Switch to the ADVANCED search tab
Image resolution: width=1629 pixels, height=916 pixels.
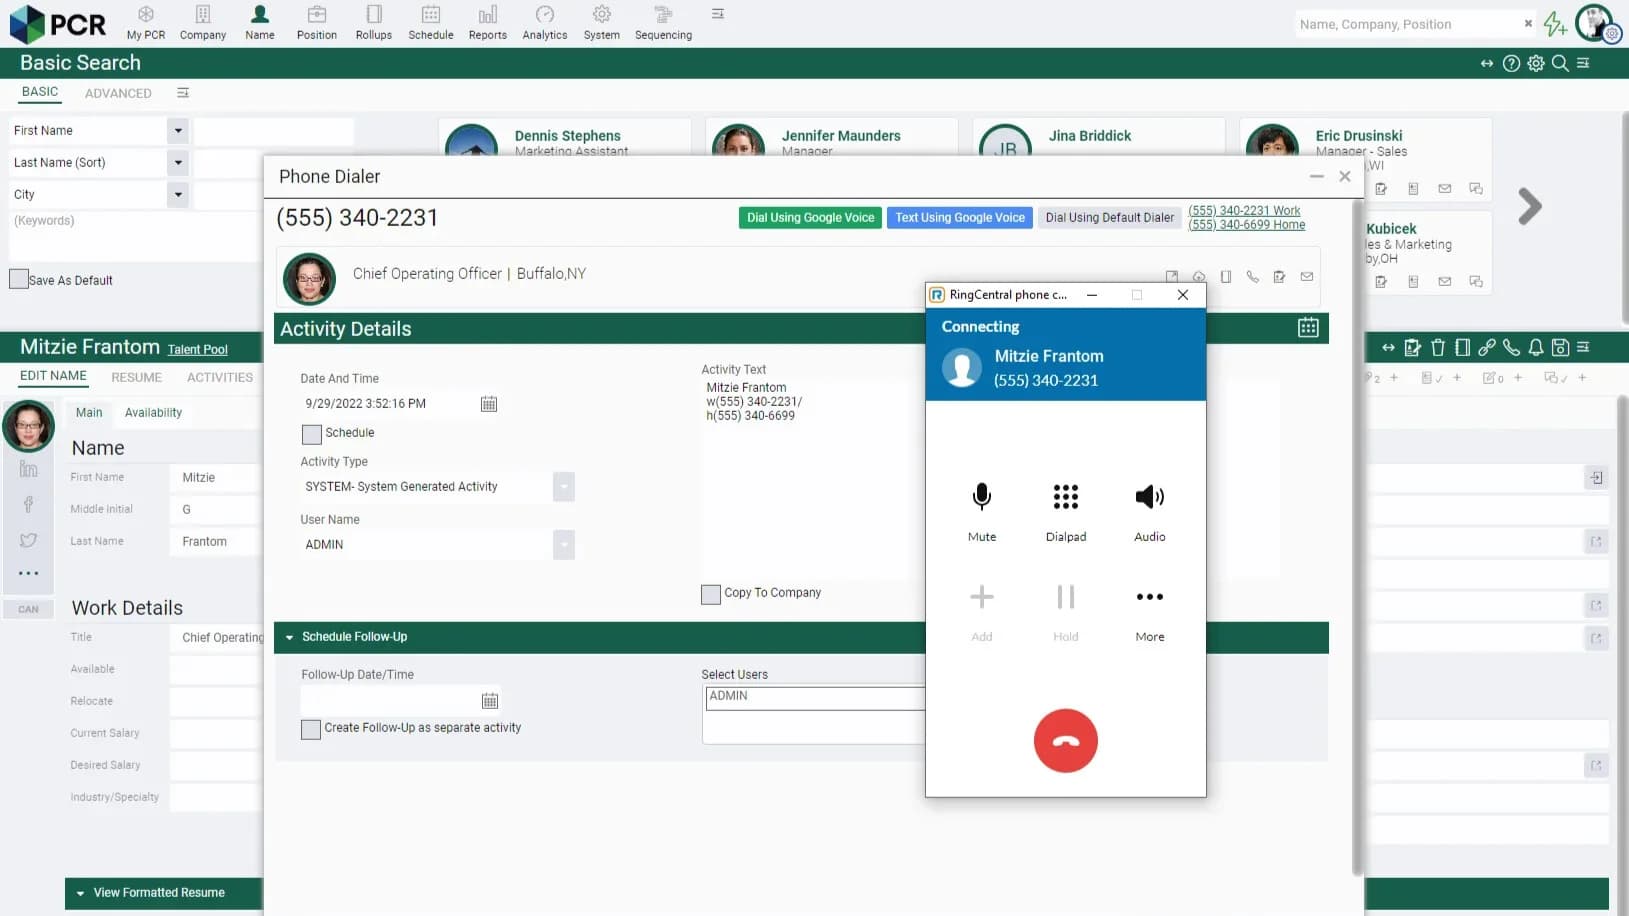[x=118, y=93]
